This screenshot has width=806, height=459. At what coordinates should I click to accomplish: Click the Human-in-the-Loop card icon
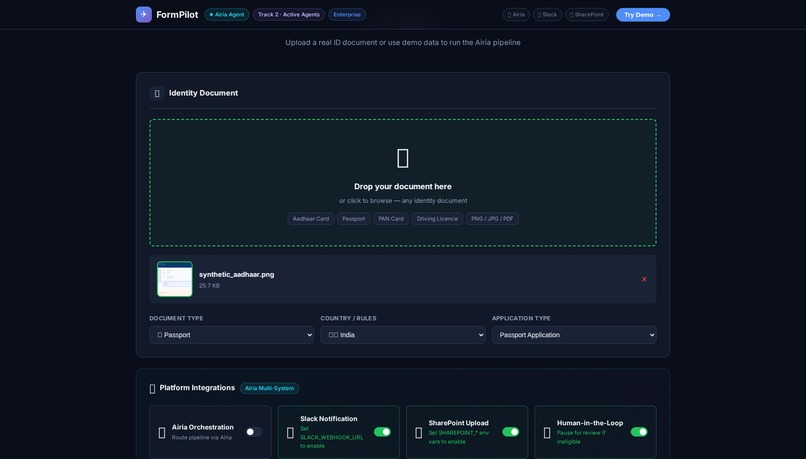point(547,433)
